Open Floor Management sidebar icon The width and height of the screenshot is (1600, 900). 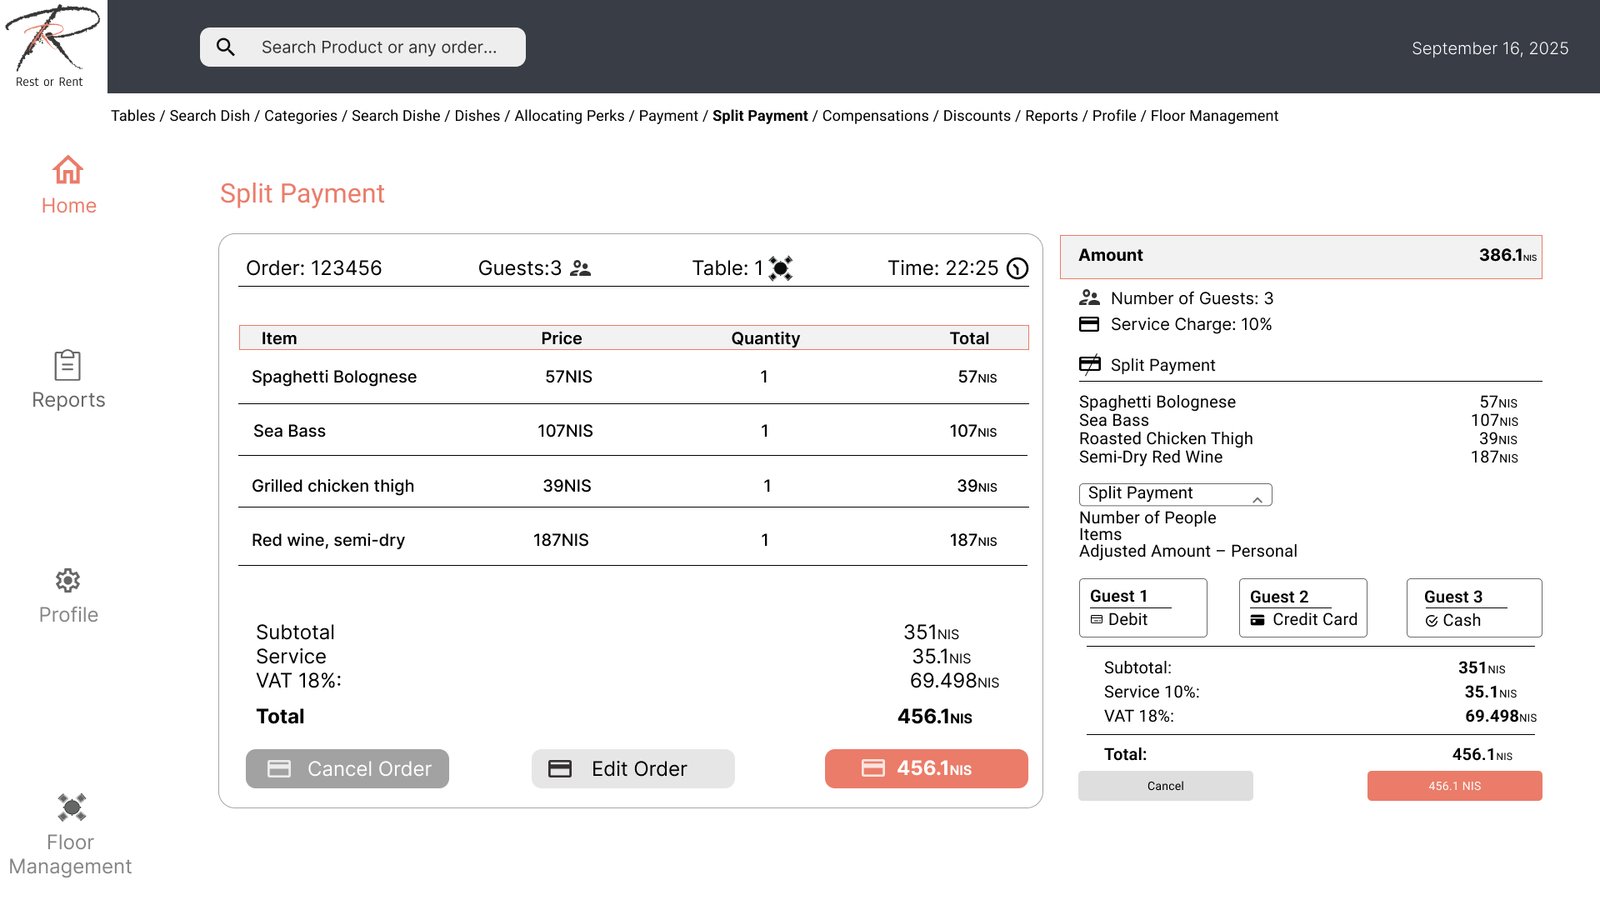coord(71,807)
